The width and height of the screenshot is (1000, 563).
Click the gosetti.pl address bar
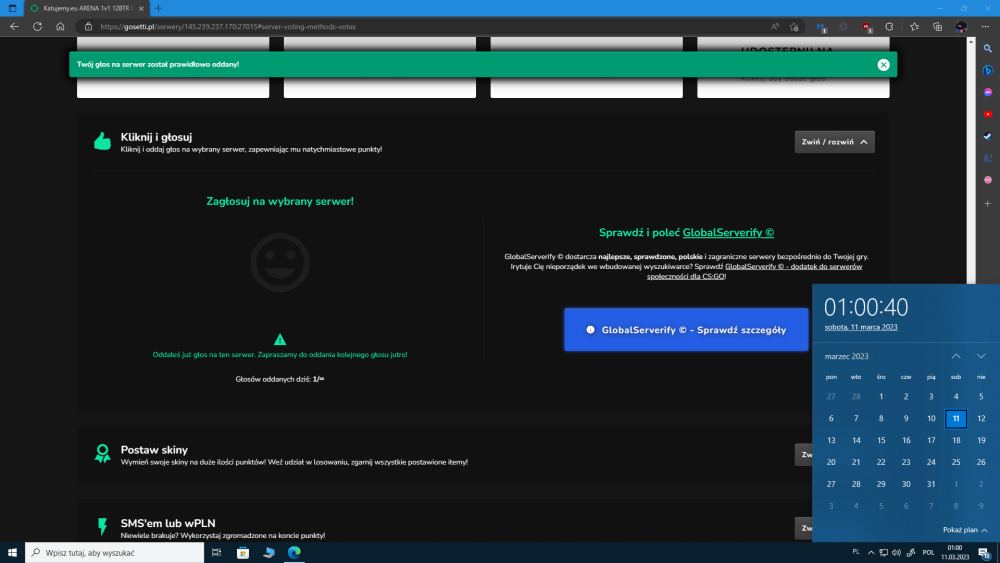421,27
